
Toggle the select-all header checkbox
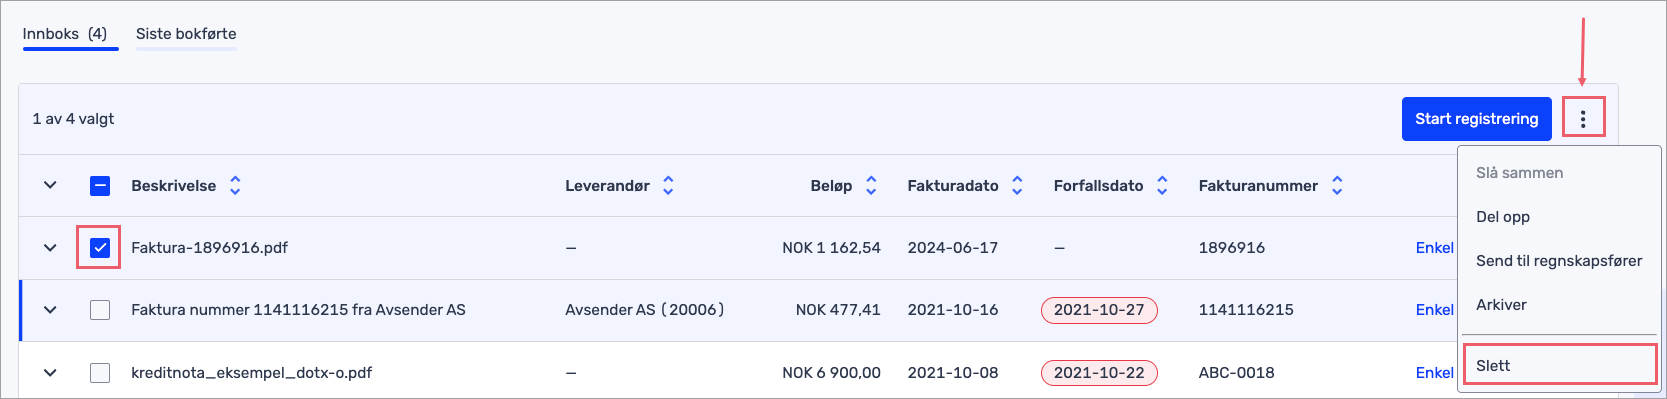click(x=100, y=185)
